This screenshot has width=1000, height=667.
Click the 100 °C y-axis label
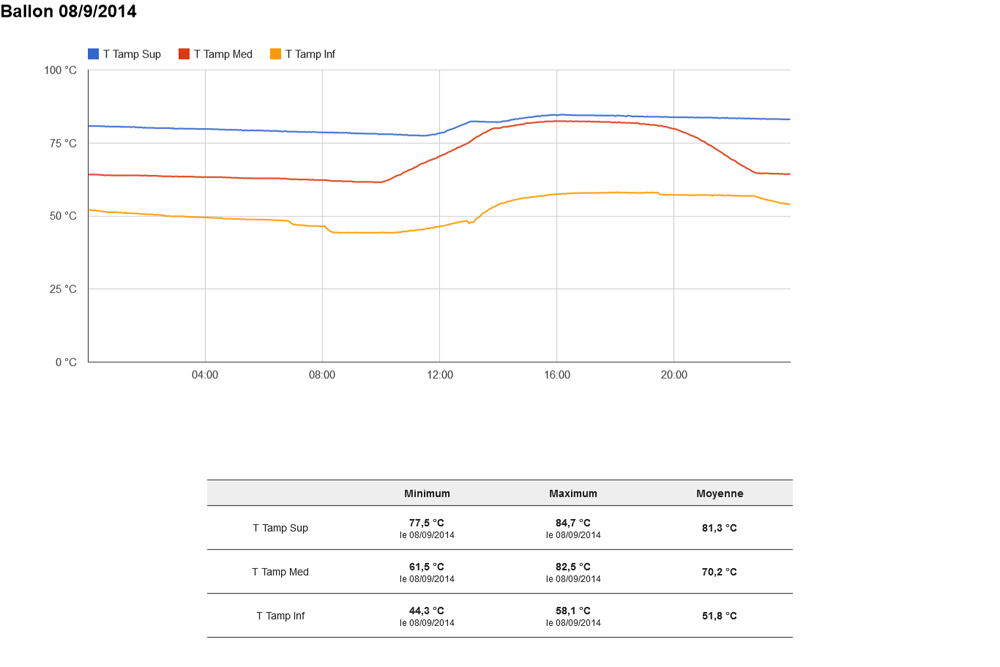(x=60, y=70)
